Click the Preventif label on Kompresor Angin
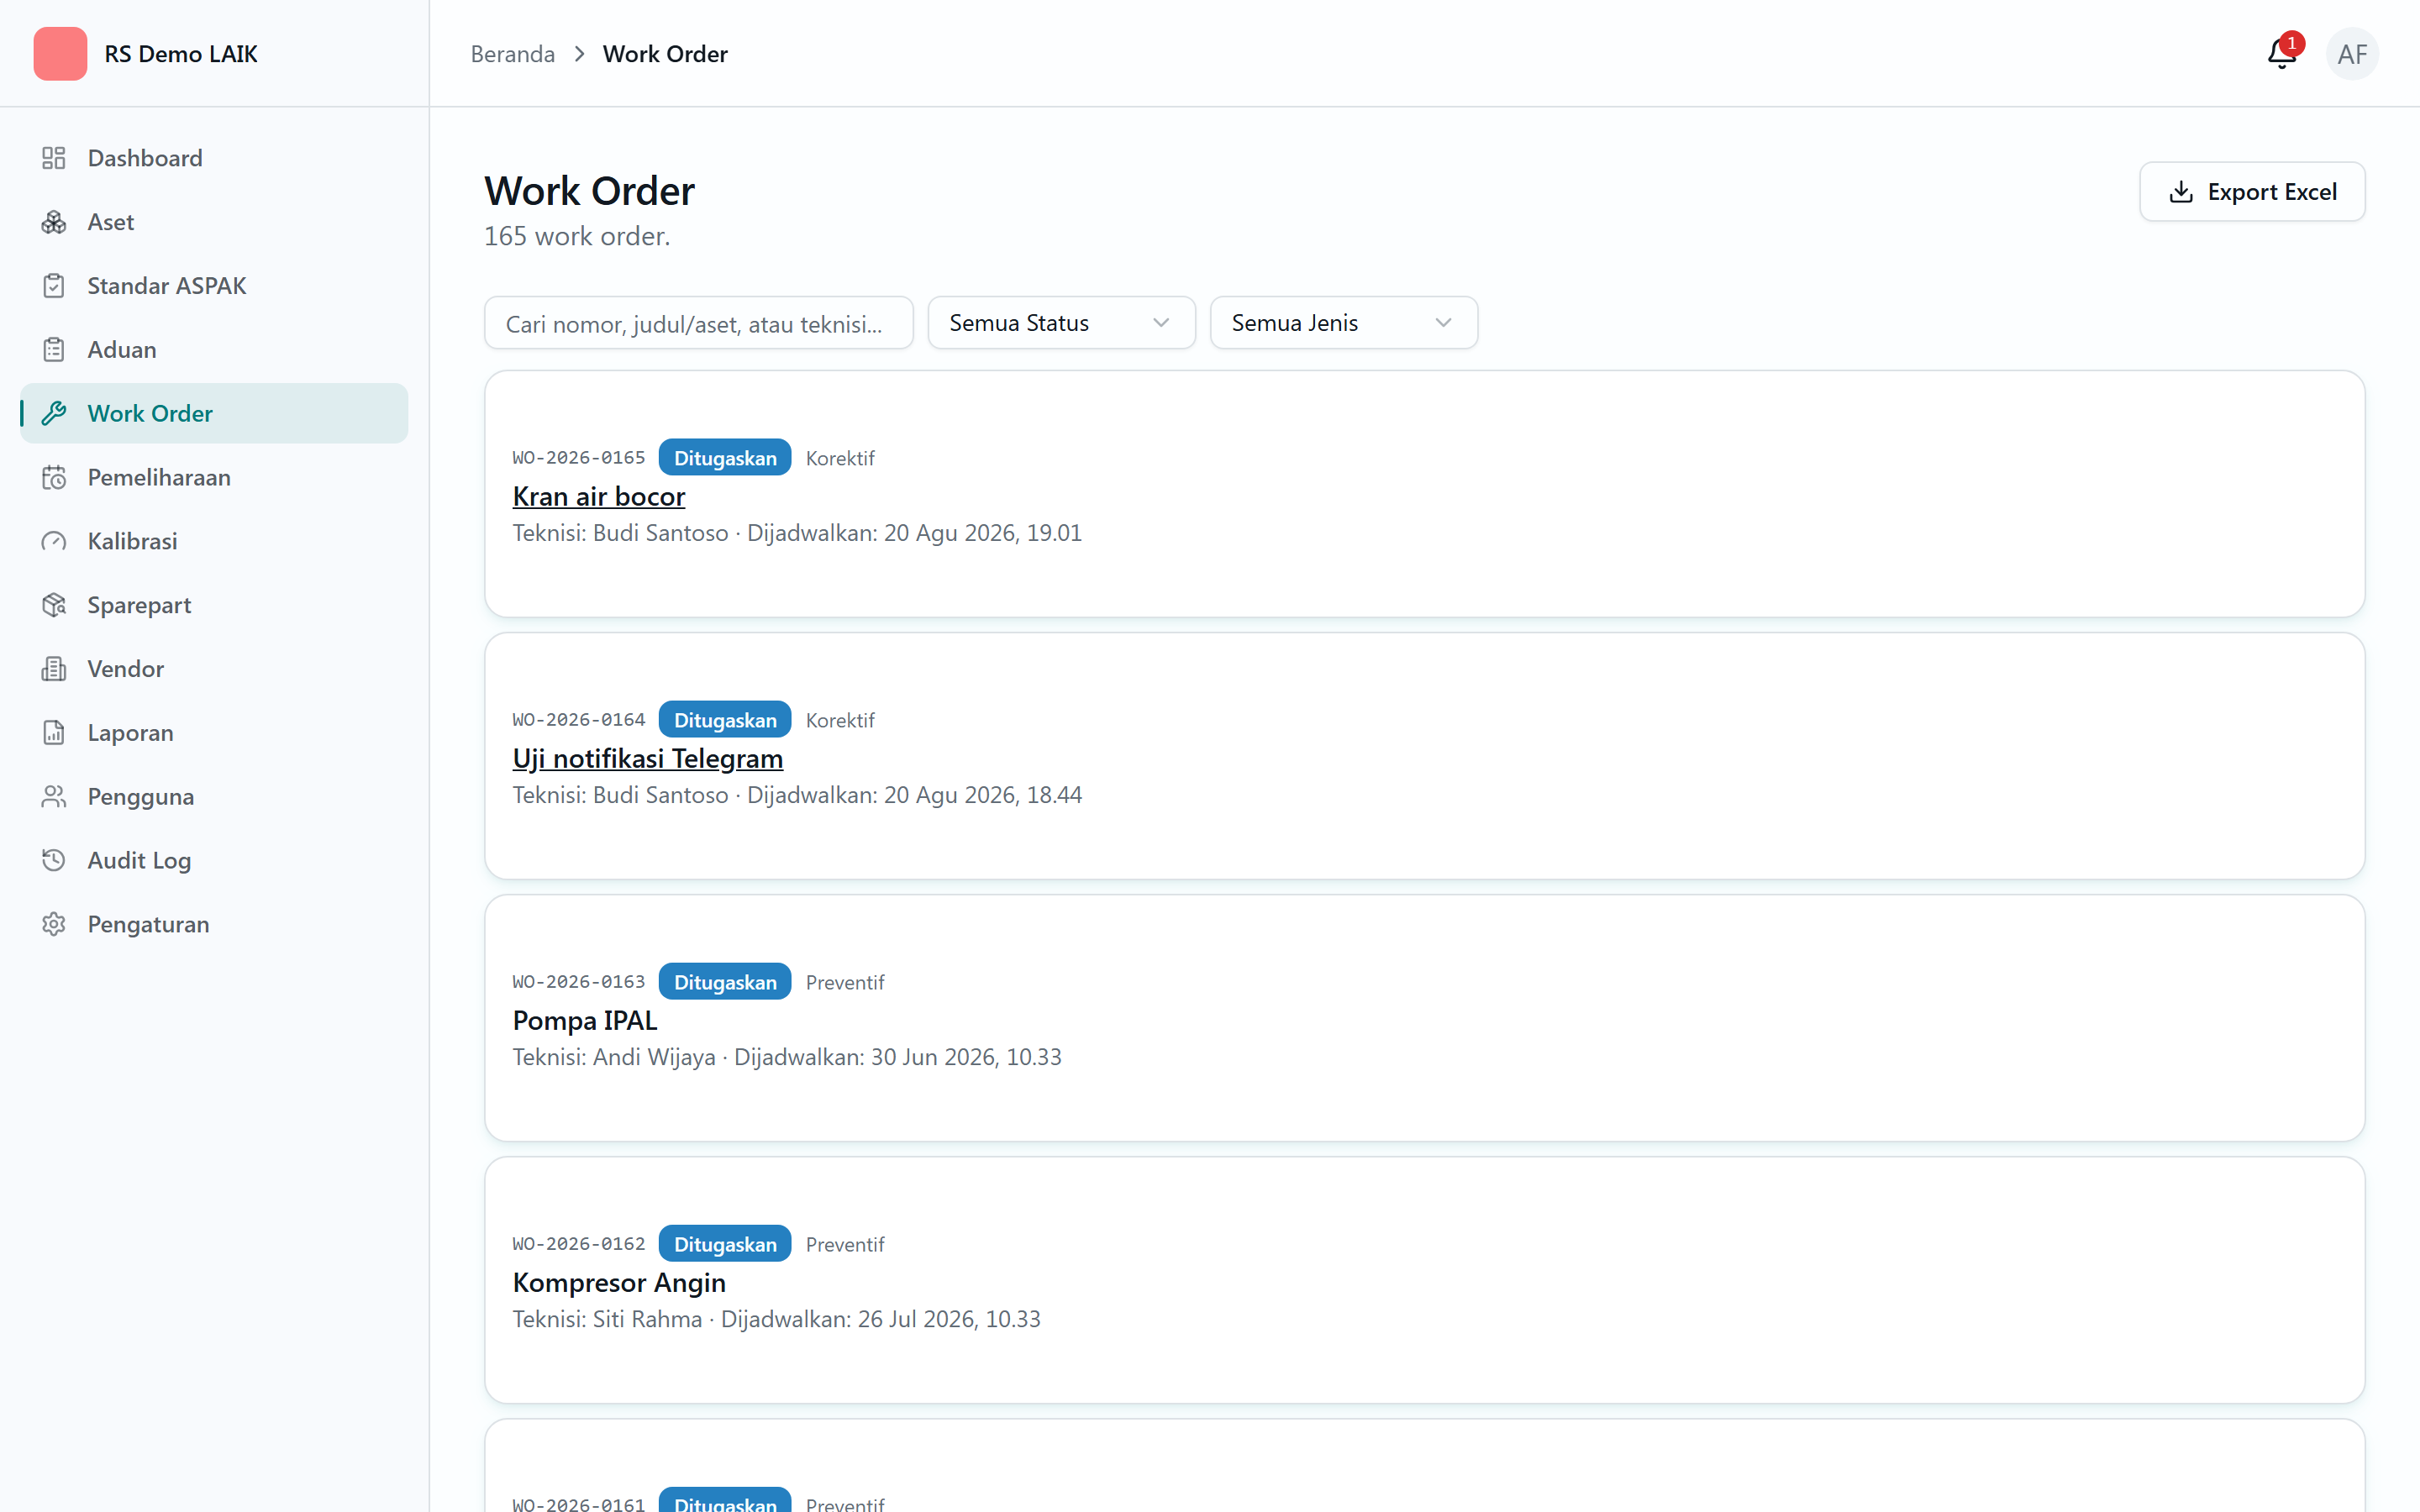This screenshot has height=1512, width=2420. point(845,1244)
